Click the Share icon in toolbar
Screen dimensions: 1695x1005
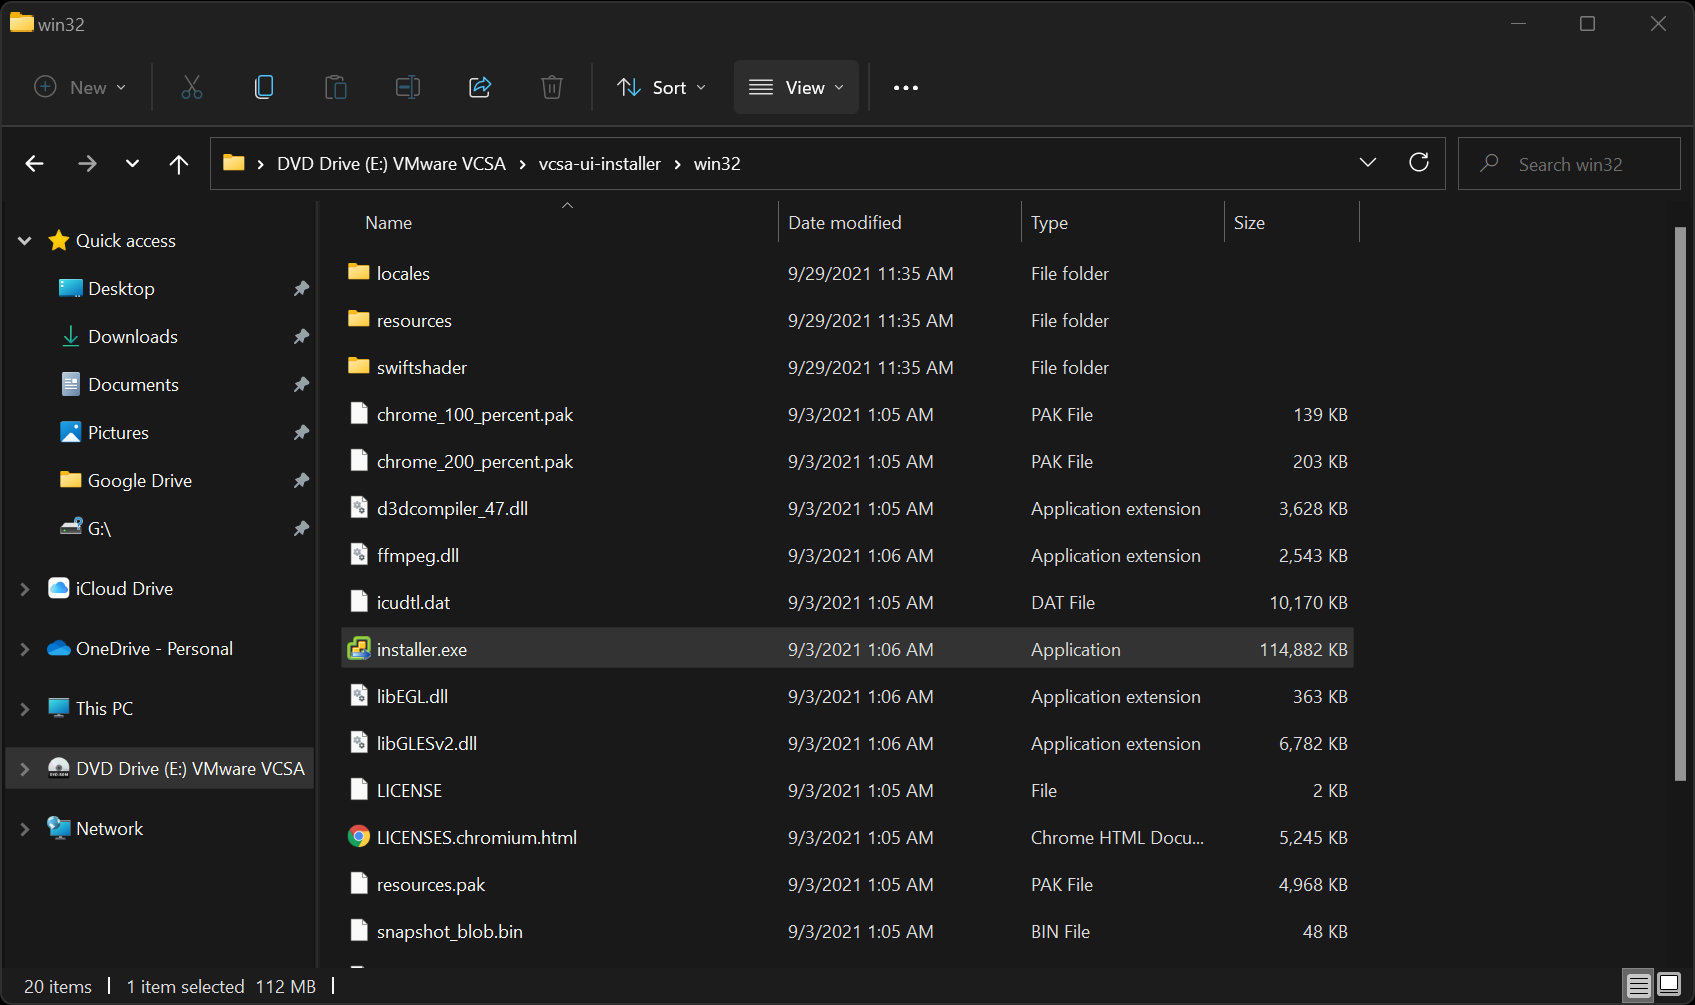[x=480, y=88]
